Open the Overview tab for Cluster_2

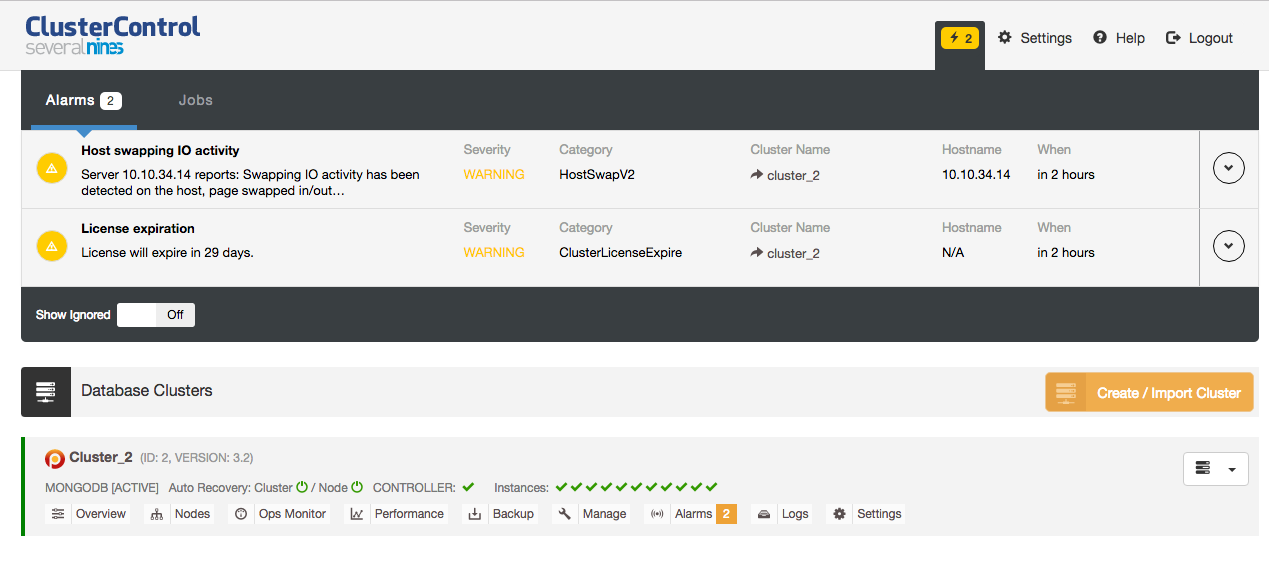(101, 514)
